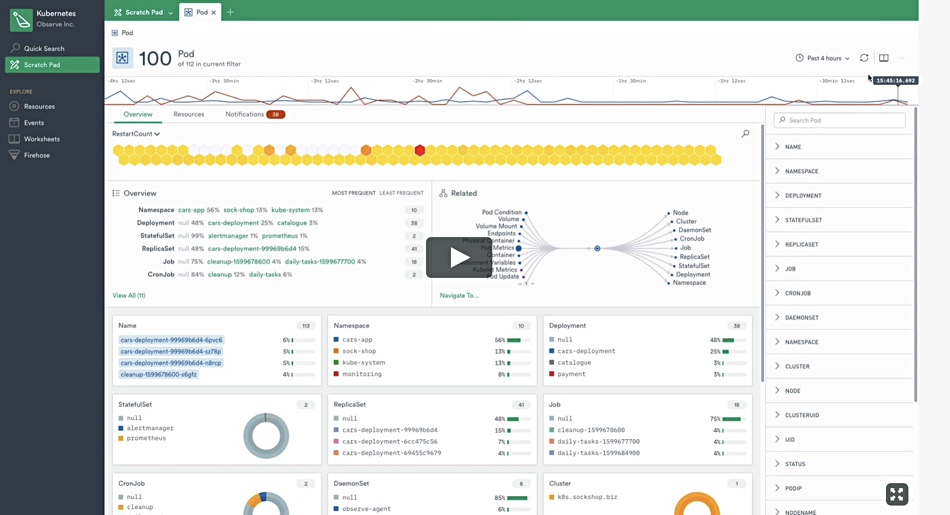Select the red hexagon pod
950x515 pixels.
tap(420, 150)
